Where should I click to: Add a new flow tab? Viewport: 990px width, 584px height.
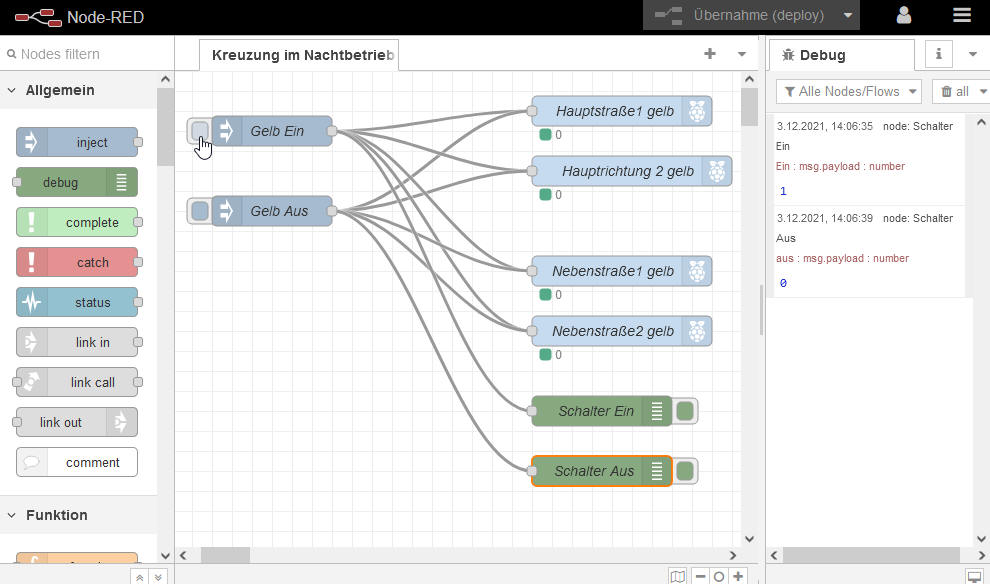coord(710,54)
